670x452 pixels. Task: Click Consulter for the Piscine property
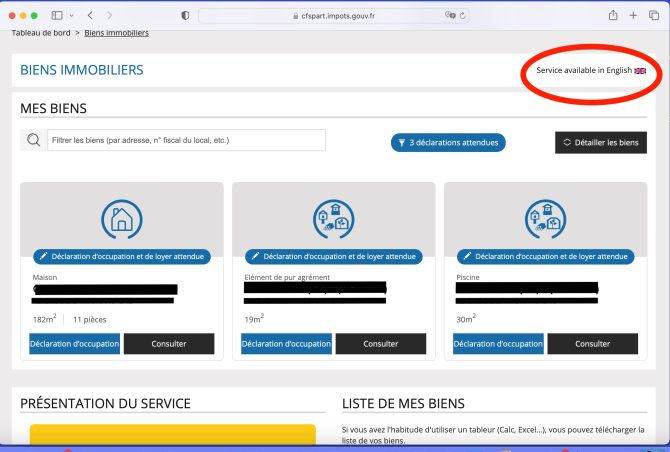point(592,343)
